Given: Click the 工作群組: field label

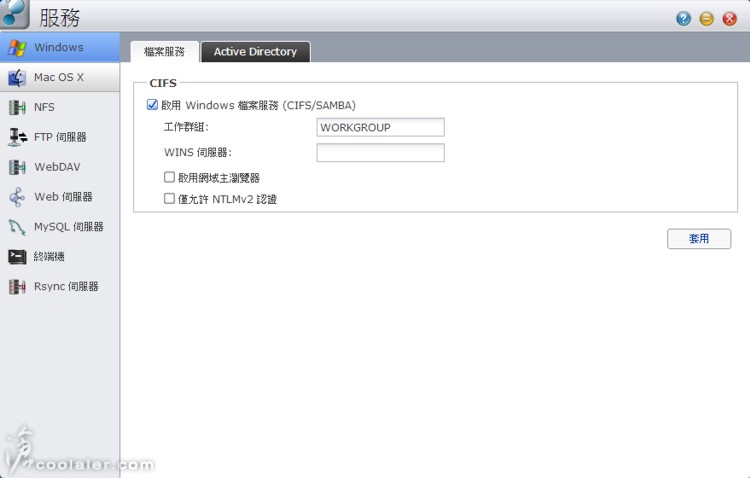Looking at the screenshot, I should [187, 127].
